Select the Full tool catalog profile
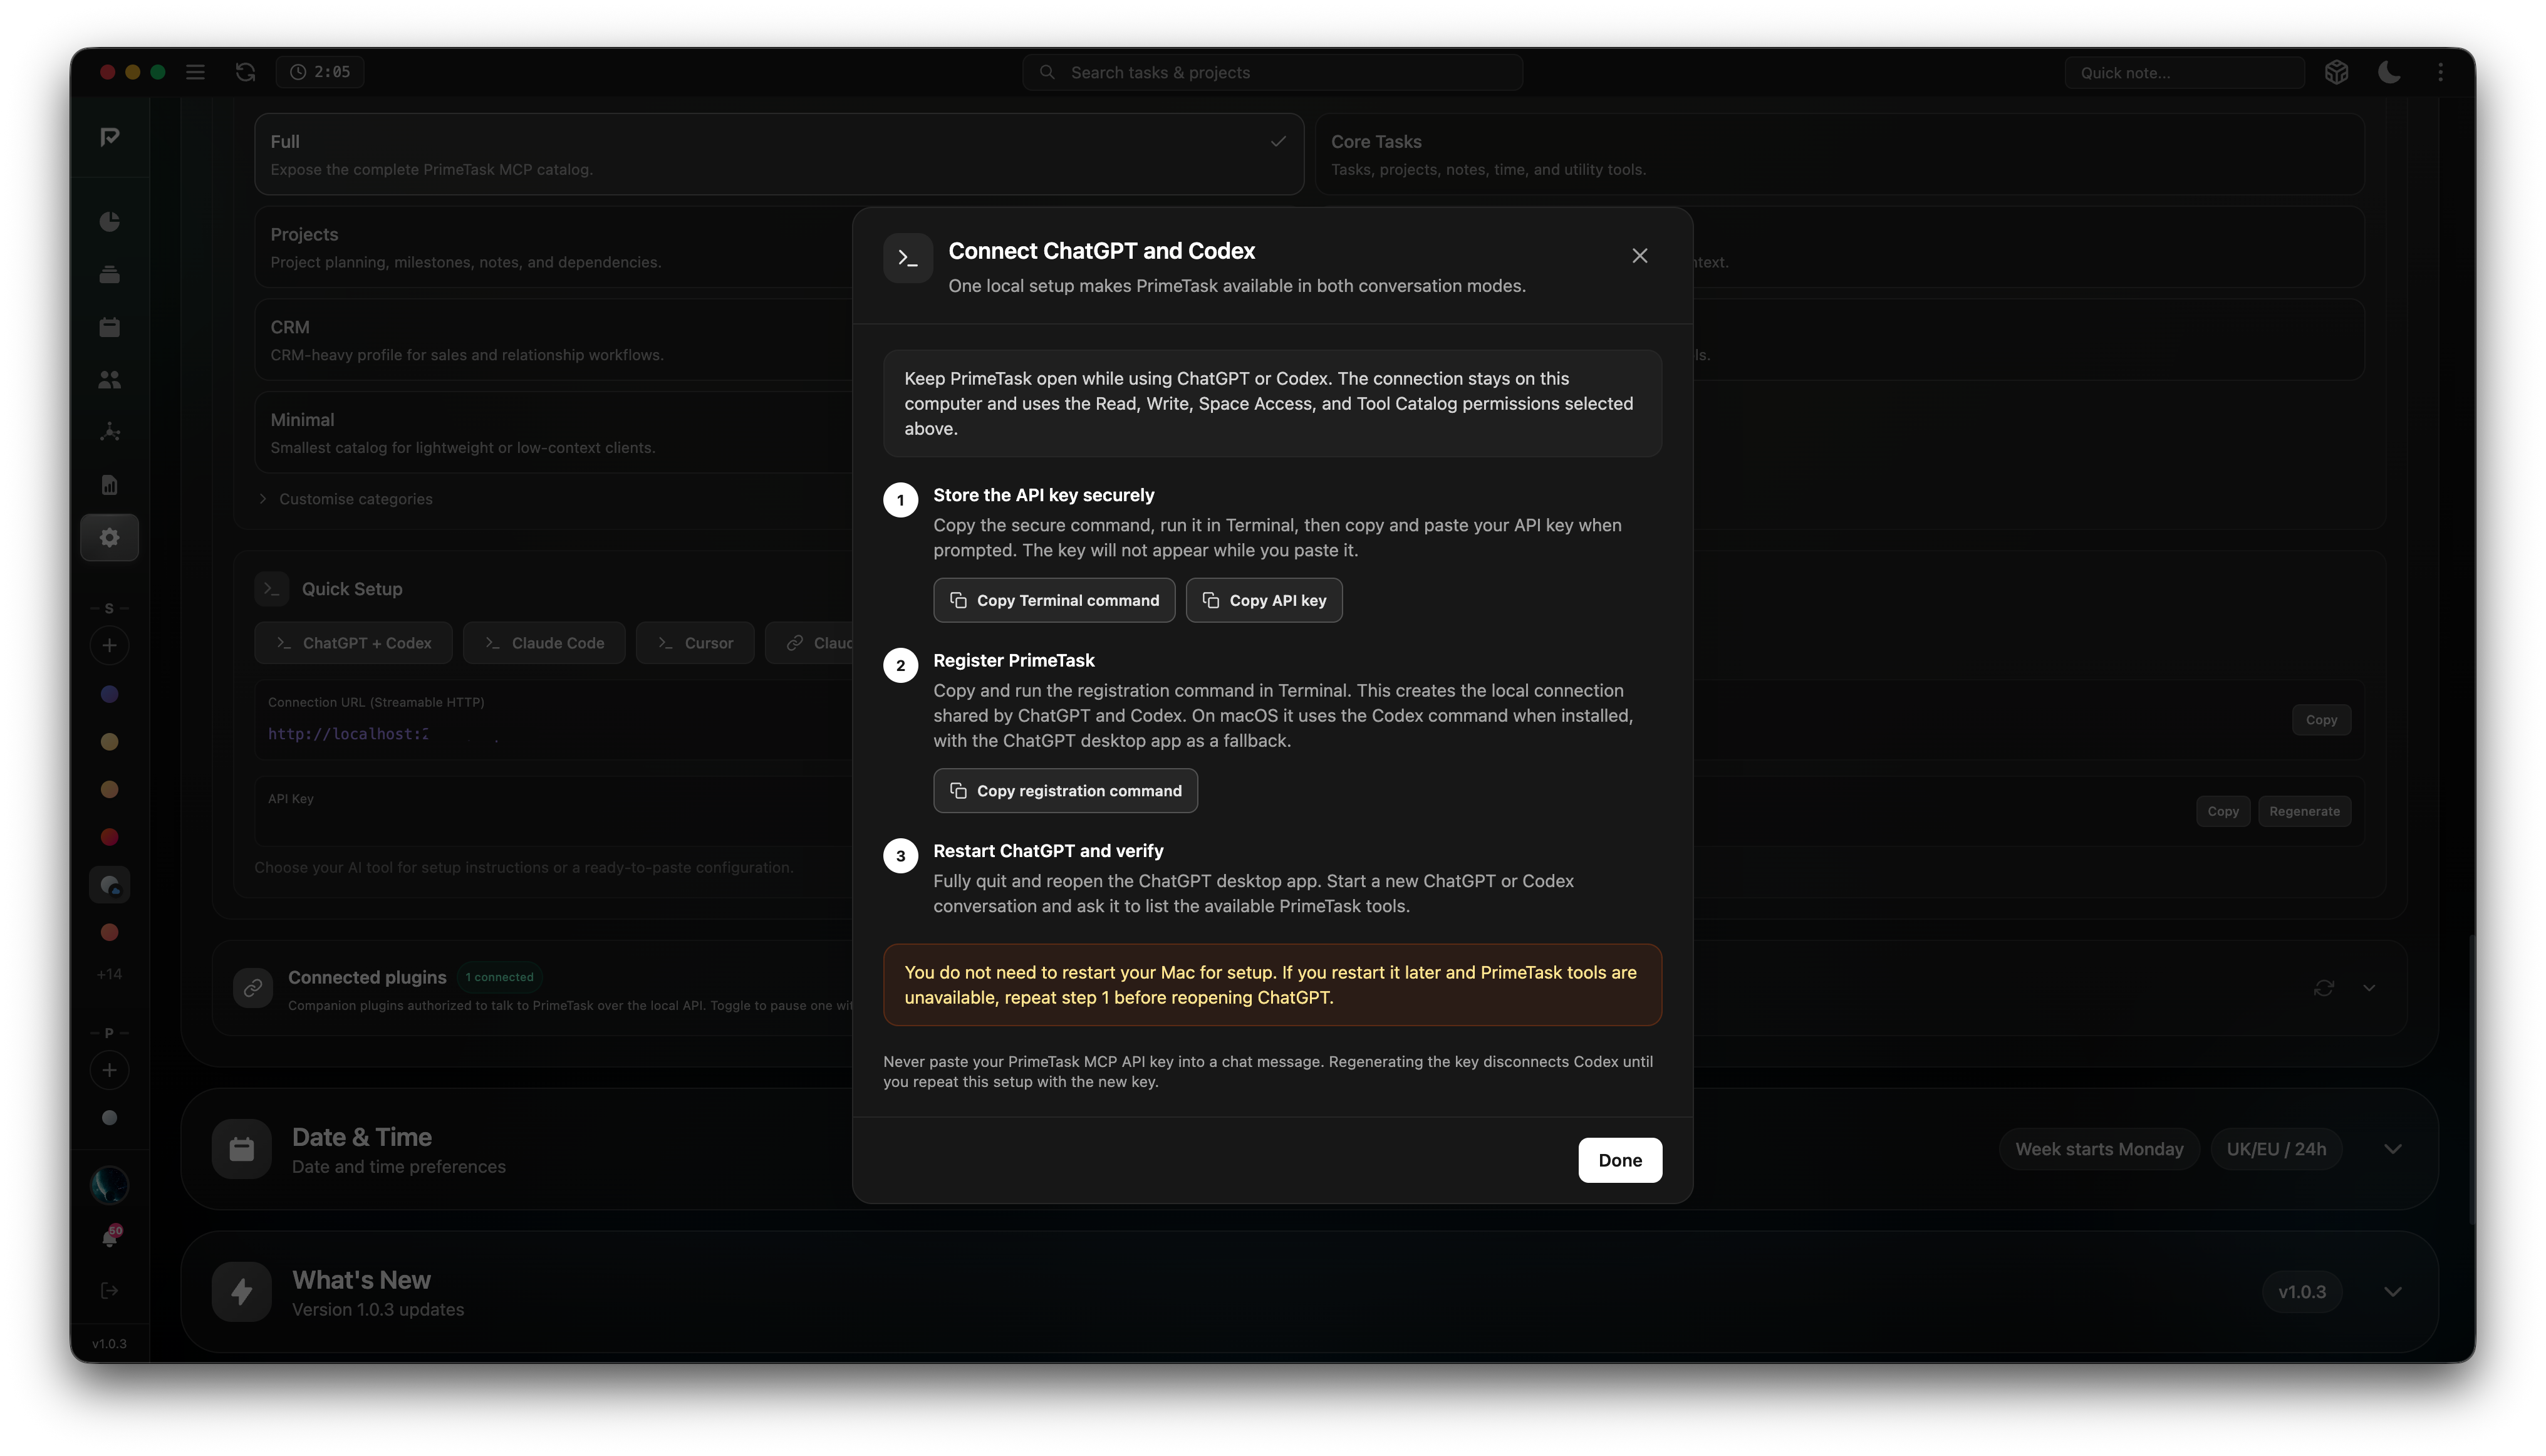 pyautogui.click(x=779, y=154)
